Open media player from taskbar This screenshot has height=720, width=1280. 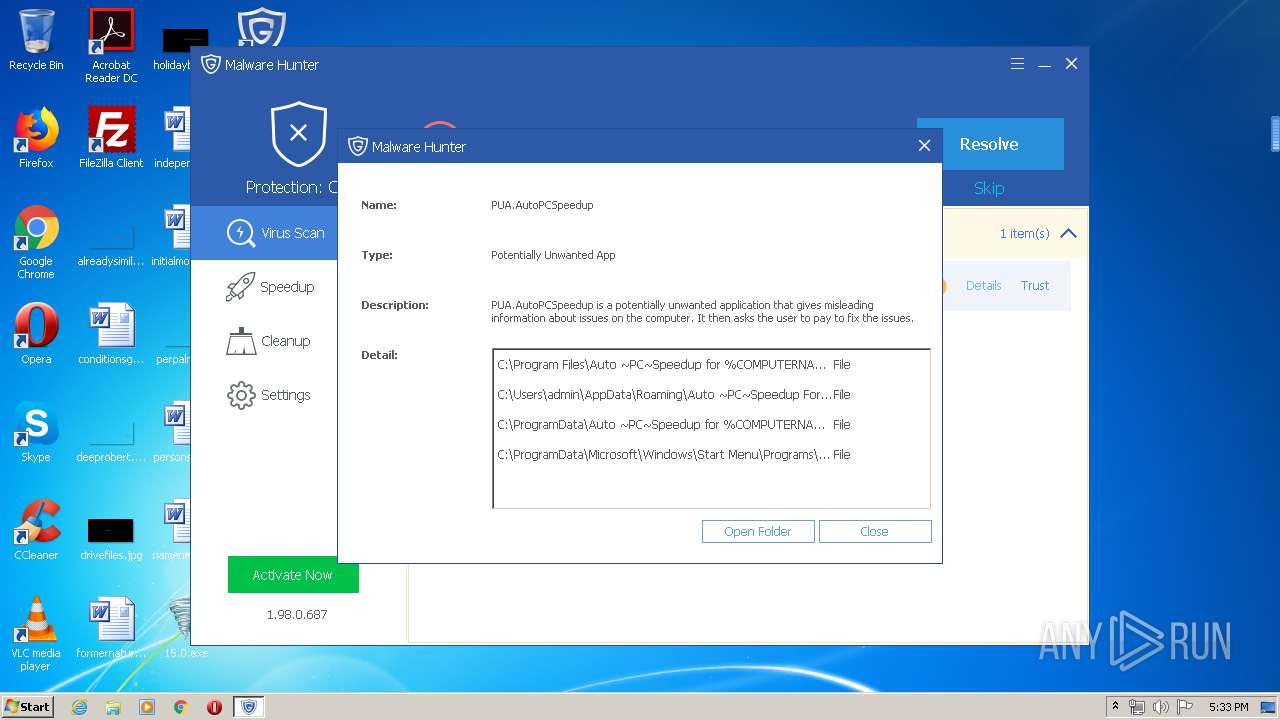(x=147, y=707)
